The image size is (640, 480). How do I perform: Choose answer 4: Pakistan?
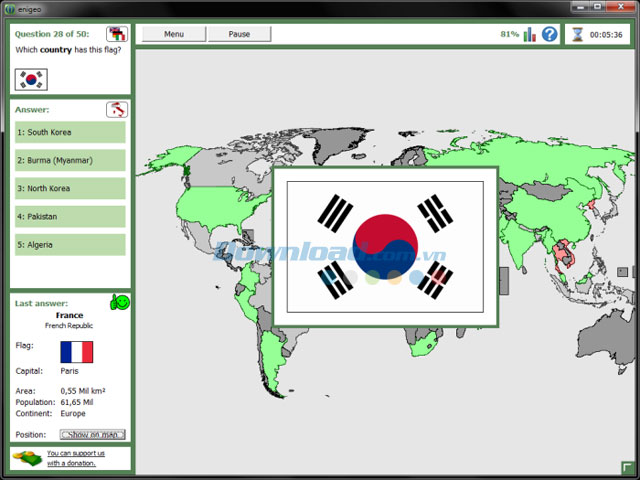pyautogui.click(x=70, y=216)
